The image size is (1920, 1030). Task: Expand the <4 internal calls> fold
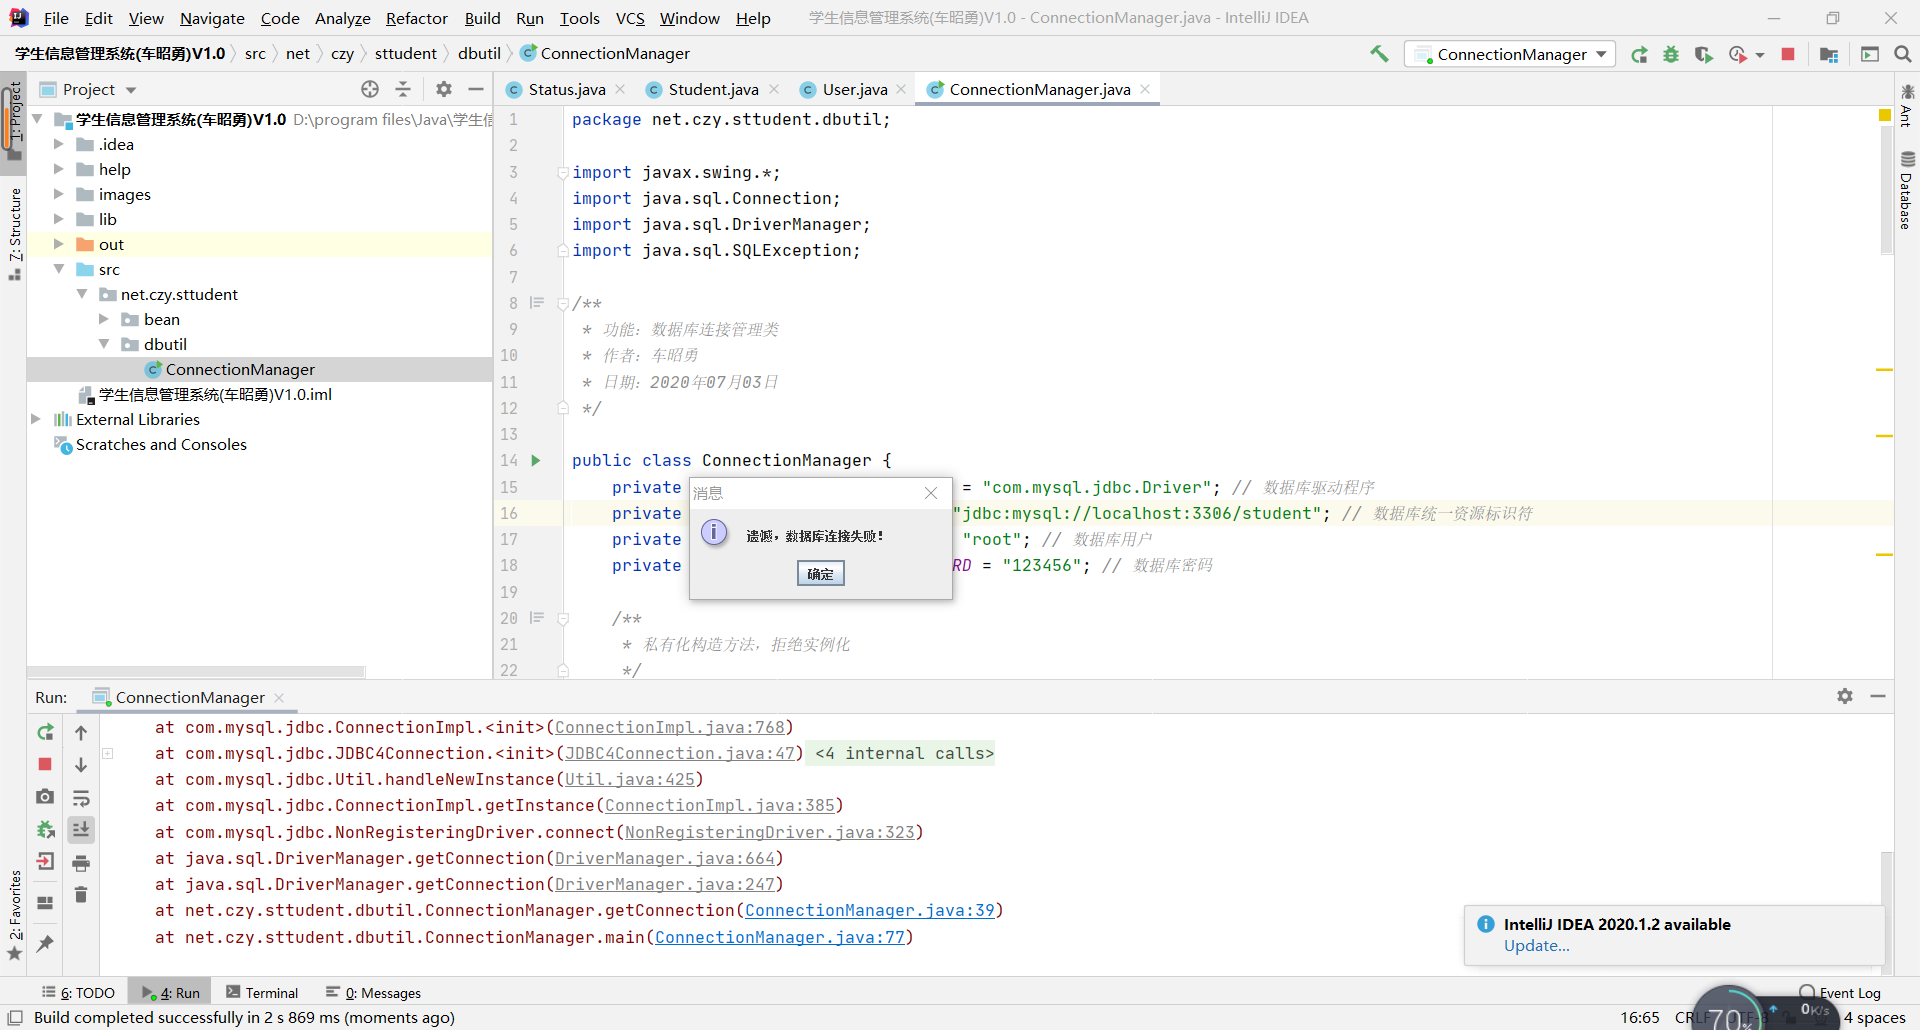(x=904, y=753)
